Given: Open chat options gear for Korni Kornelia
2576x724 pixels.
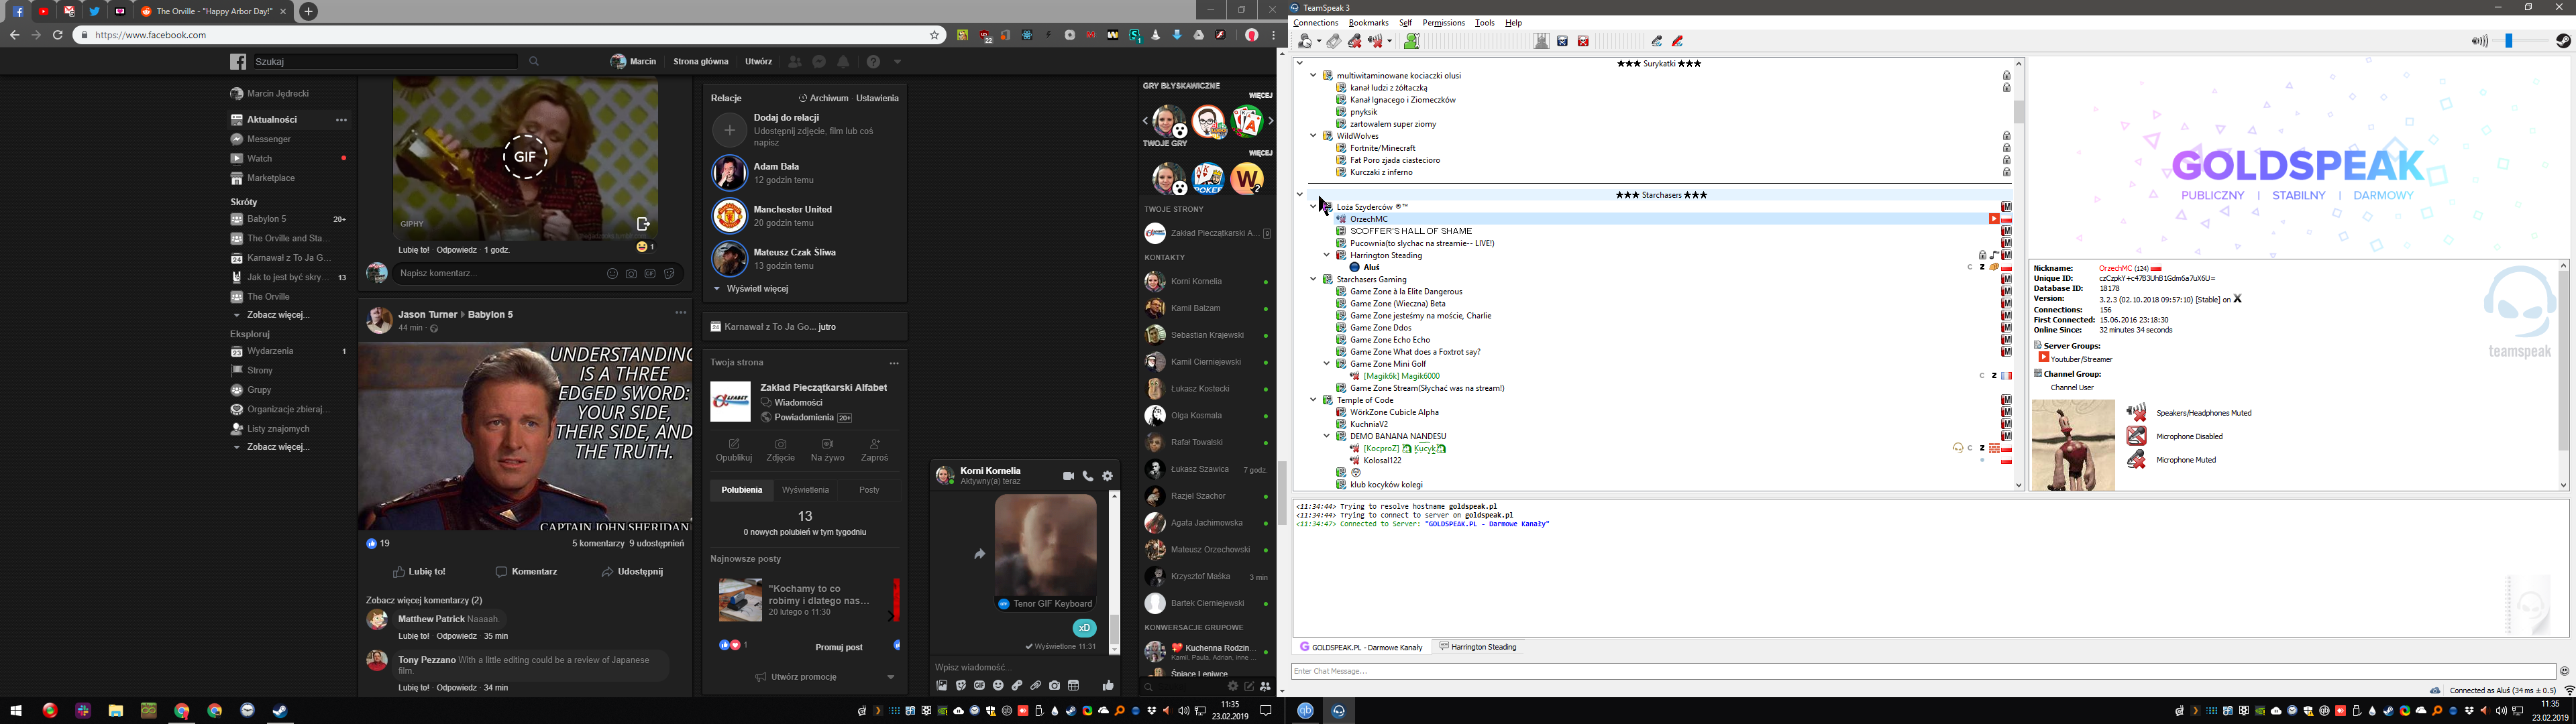Looking at the screenshot, I should [x=1107, y=476].
